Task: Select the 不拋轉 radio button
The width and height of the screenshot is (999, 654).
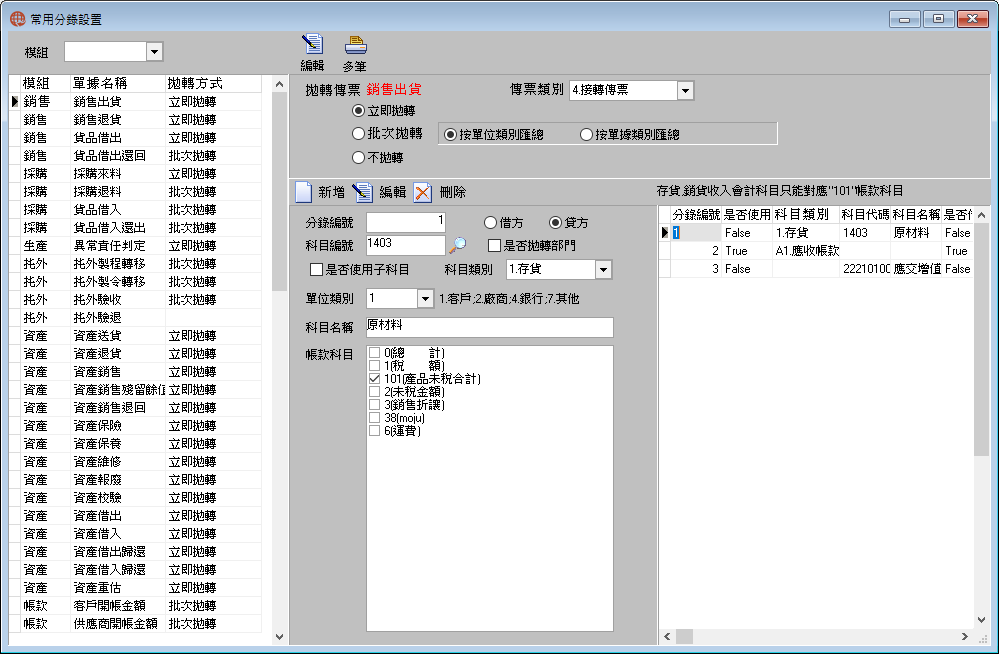Action: (x=359, y=157)
